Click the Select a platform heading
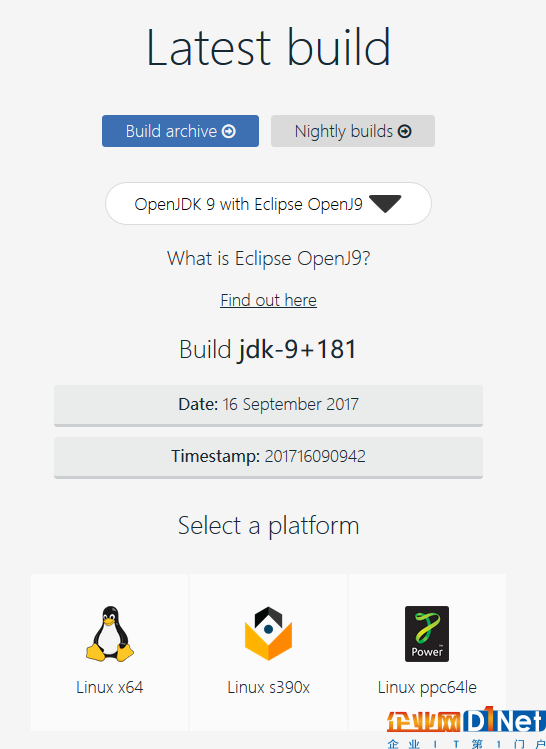Screen dimensions: 546x749 pos(268,526)
